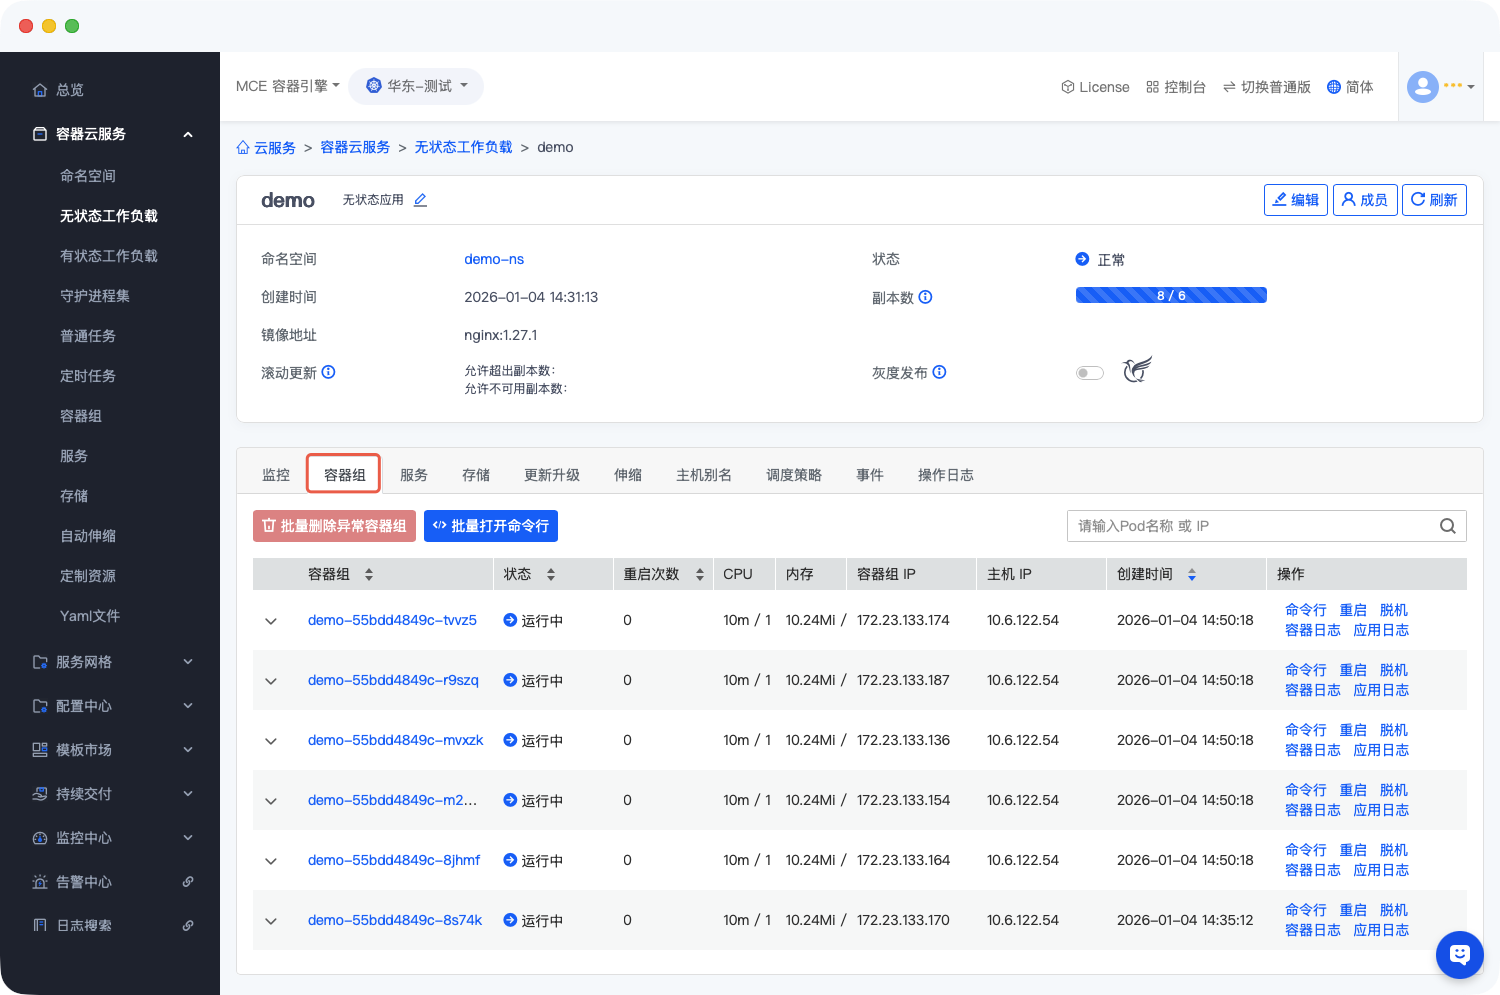Select 有状态工作负载 in the sidebar
Image resolution: width=1500 pixels, height=995 pixels.
click(x=109, y=256)
